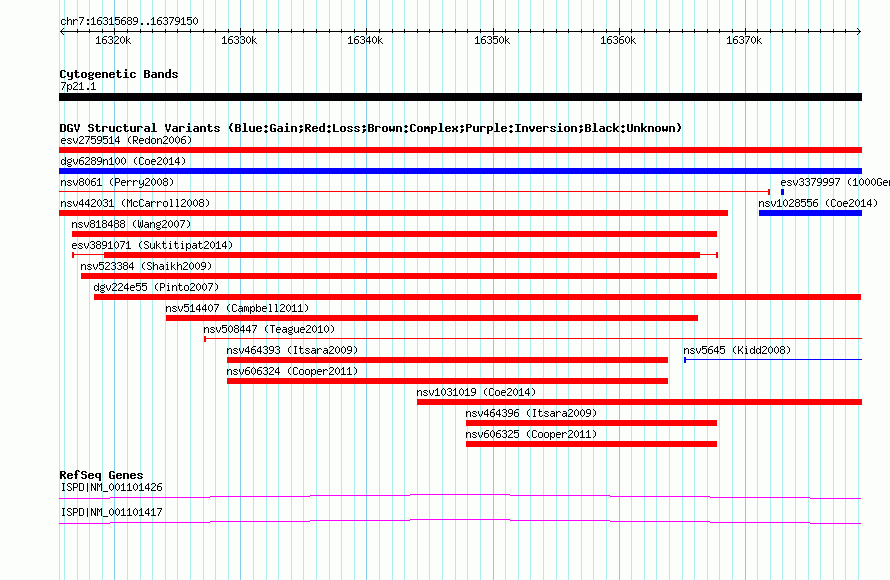Open nsv514407 (Campbell2011) variant
Image resolution: width=890 pixels, height=580 pixels.
click(237, 308)
